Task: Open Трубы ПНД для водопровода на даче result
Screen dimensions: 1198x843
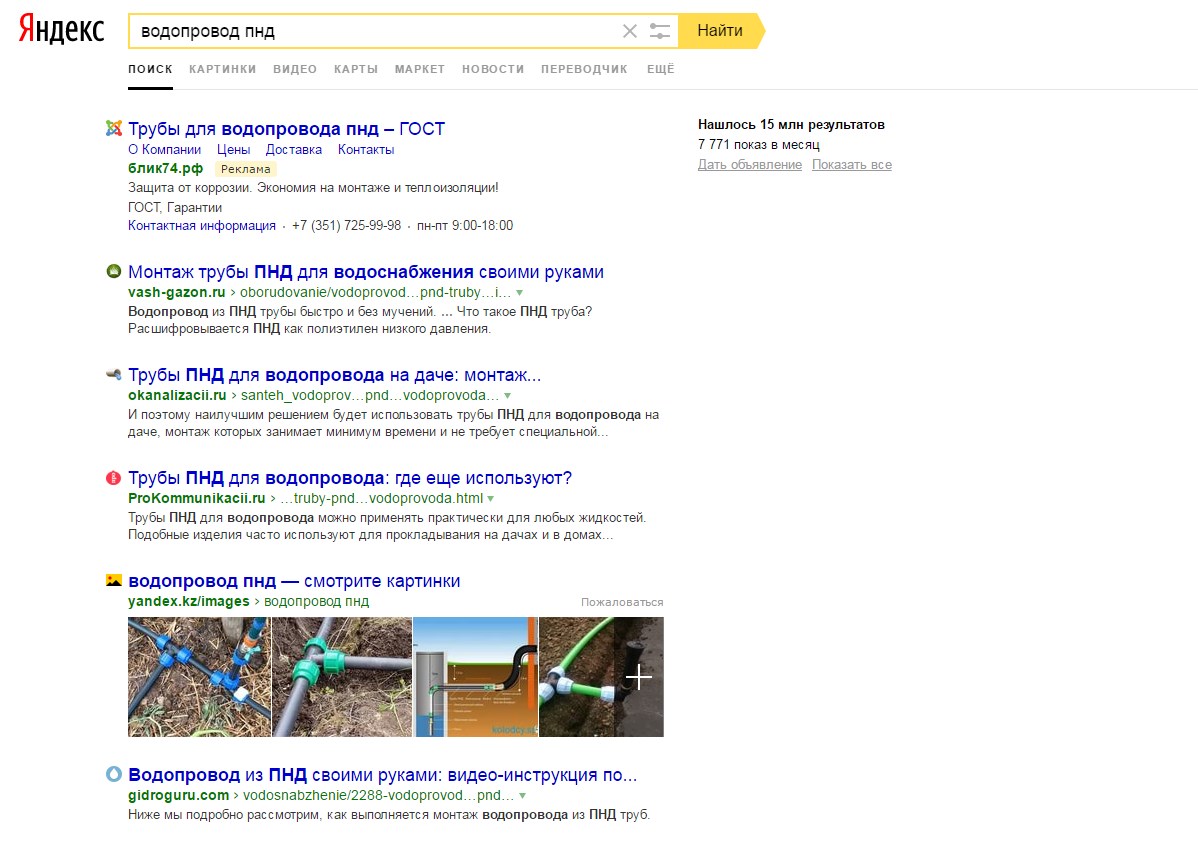Action: tap(335, 374)
